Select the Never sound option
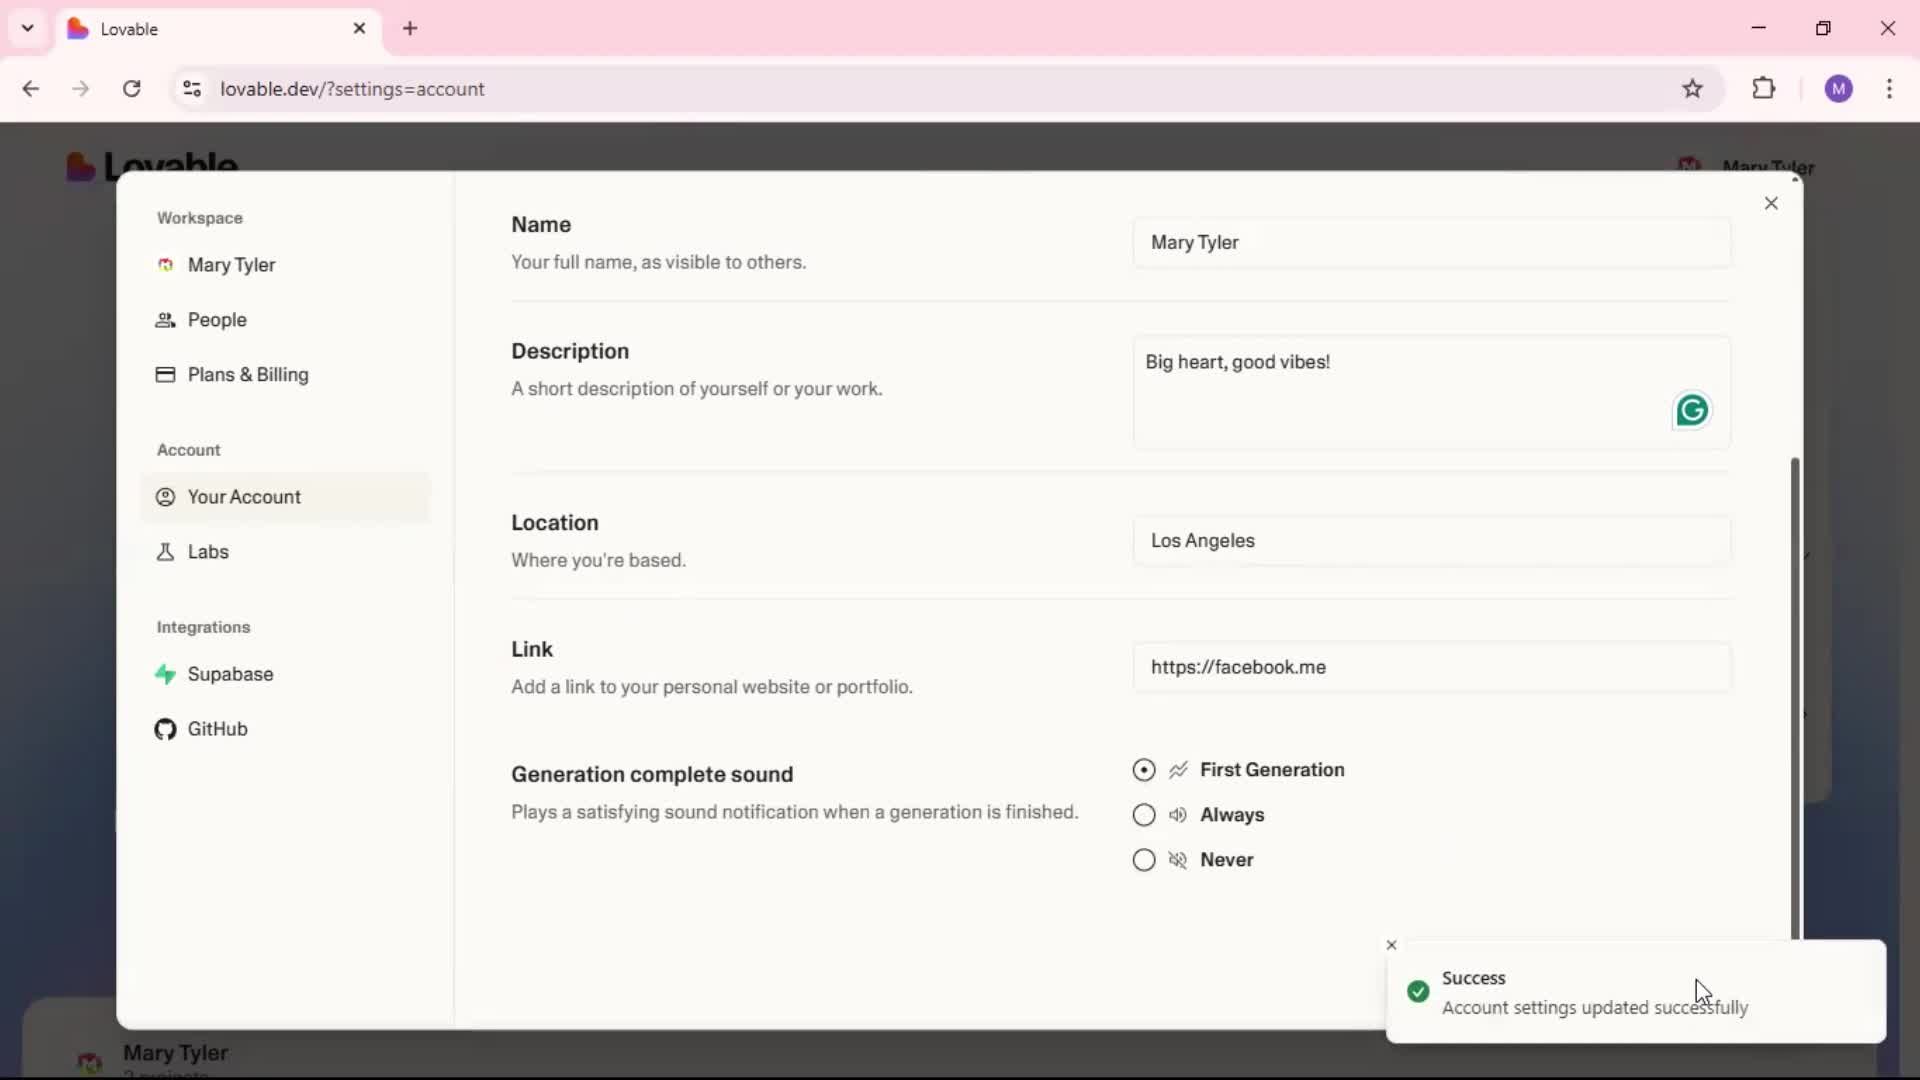The image size is (1920, 1080). [1144, 860]
